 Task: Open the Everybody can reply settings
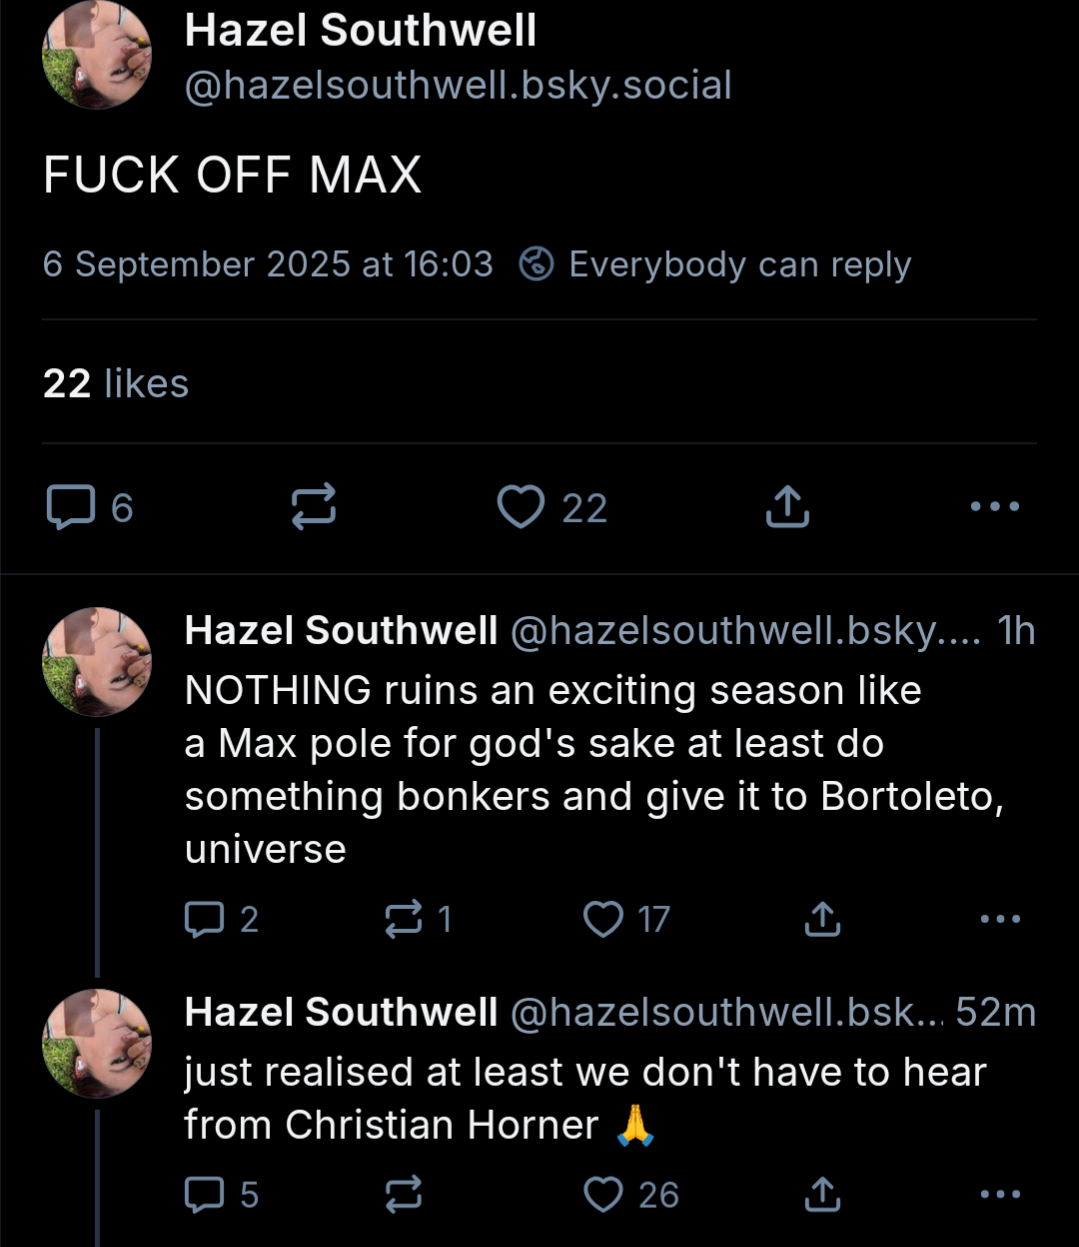pos(716,265)
